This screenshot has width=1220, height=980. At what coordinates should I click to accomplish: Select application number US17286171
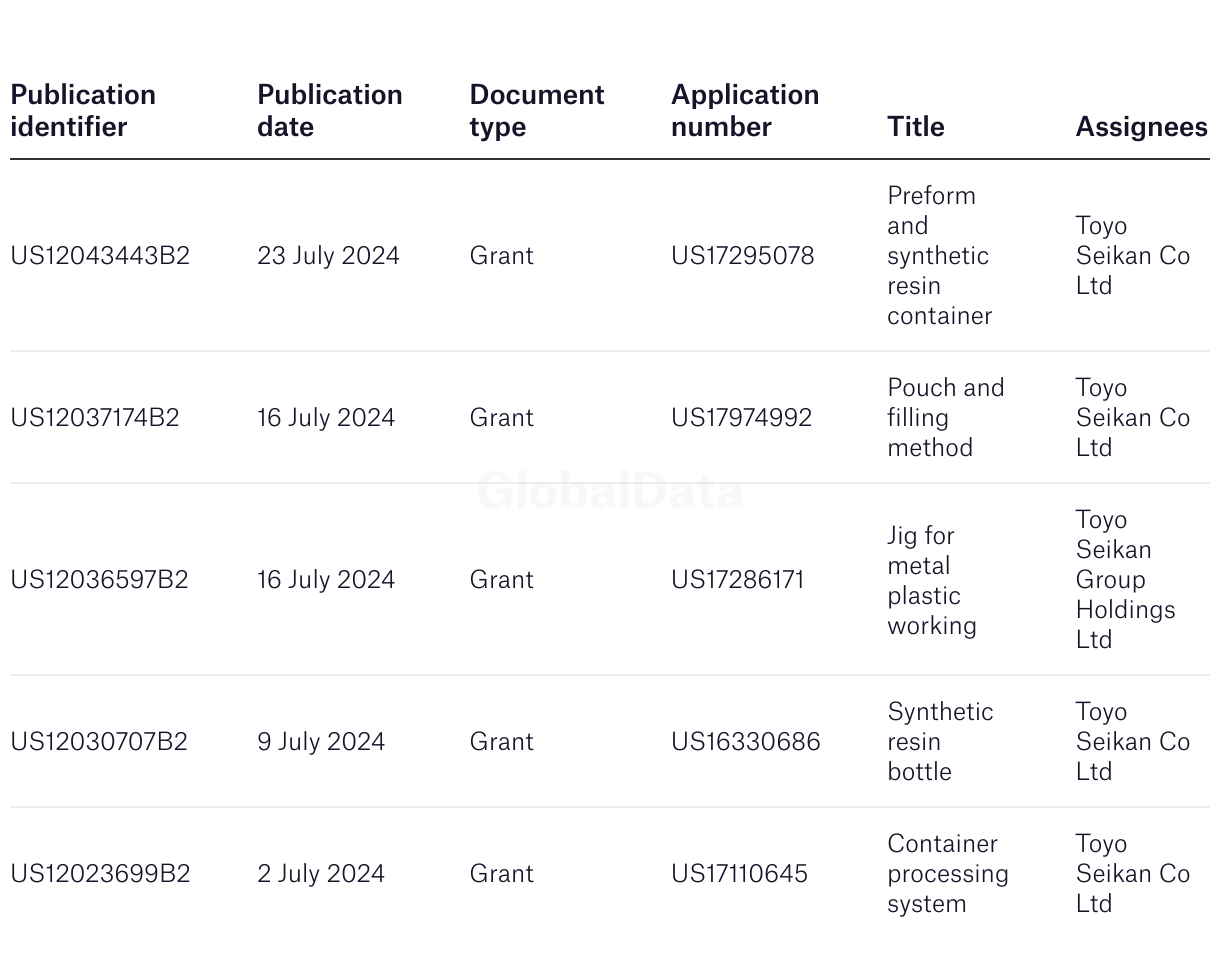[738, 580]
